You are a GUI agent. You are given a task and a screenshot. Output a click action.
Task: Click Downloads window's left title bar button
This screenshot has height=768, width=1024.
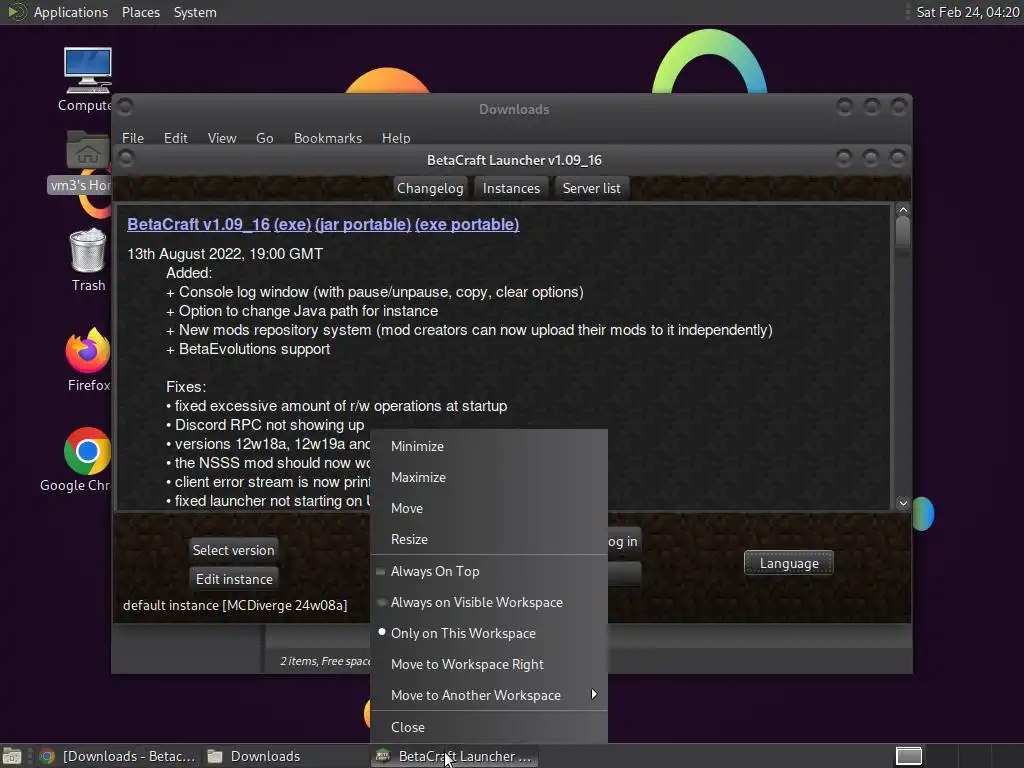(x=125, y=106)
